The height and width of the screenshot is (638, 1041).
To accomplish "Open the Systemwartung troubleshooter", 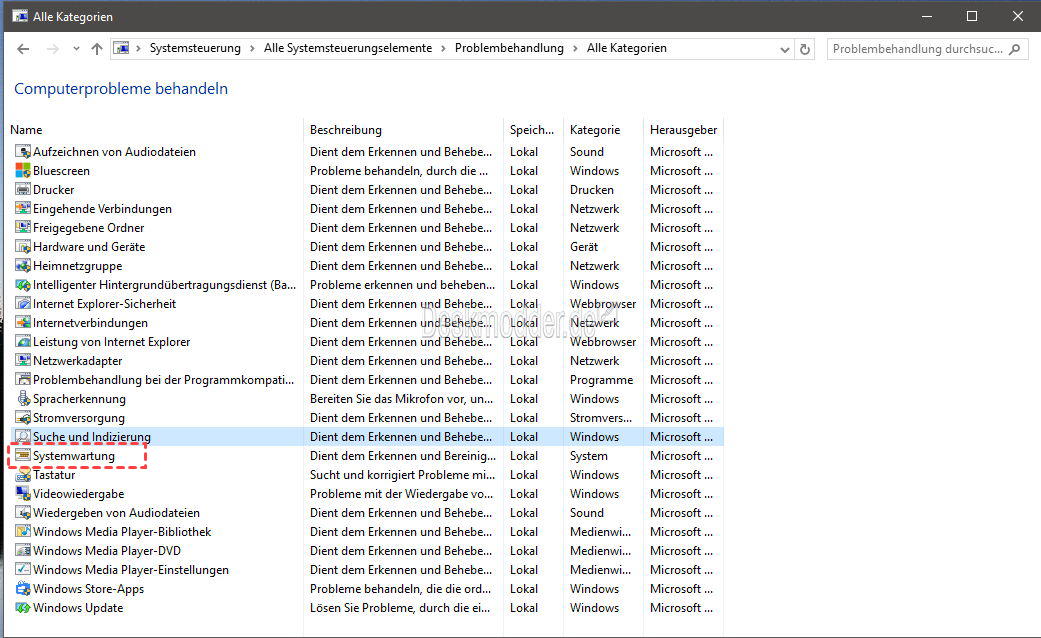I will [74, 456].
